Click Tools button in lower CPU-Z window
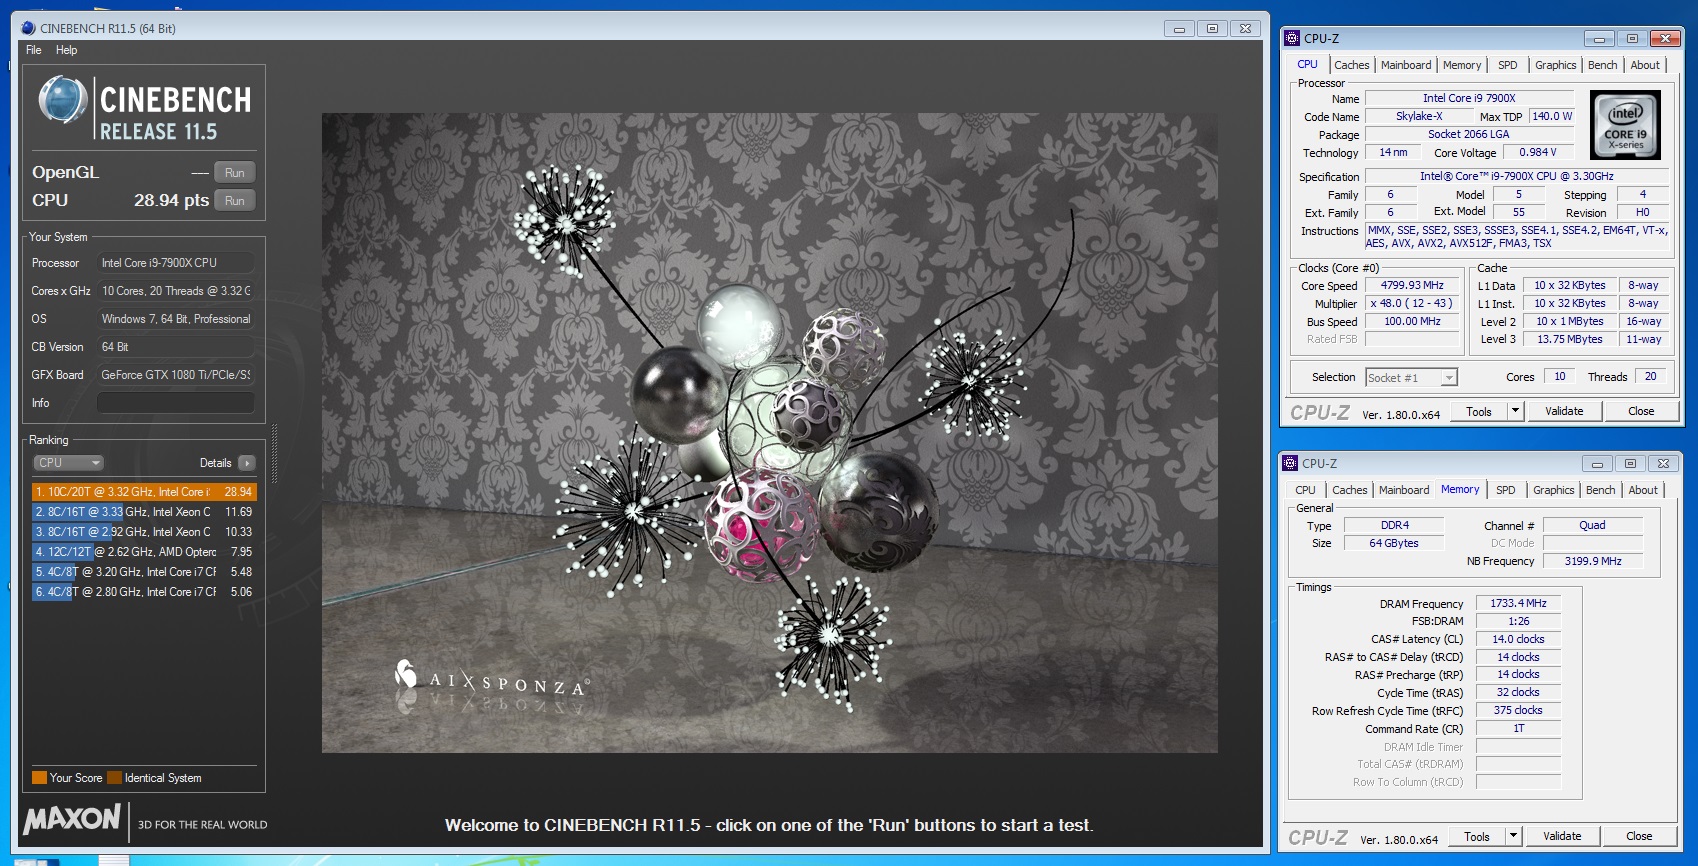The height and width of the screenshot is (866, 1698). (x=1476, y=836)
